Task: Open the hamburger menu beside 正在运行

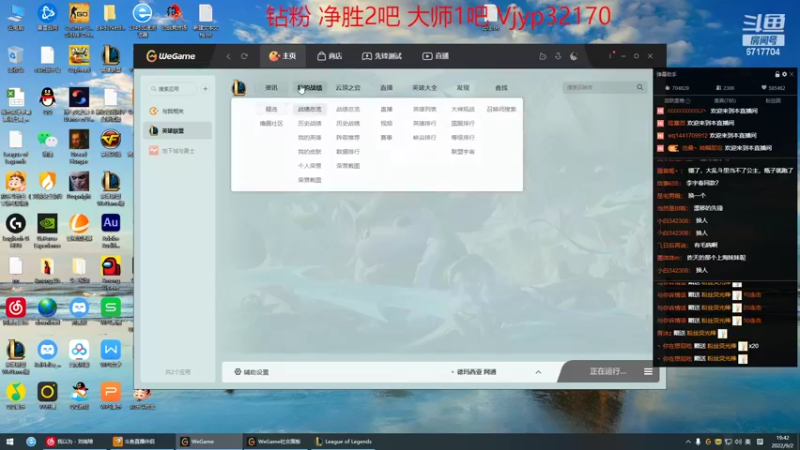Action: (x=648, y=371)
